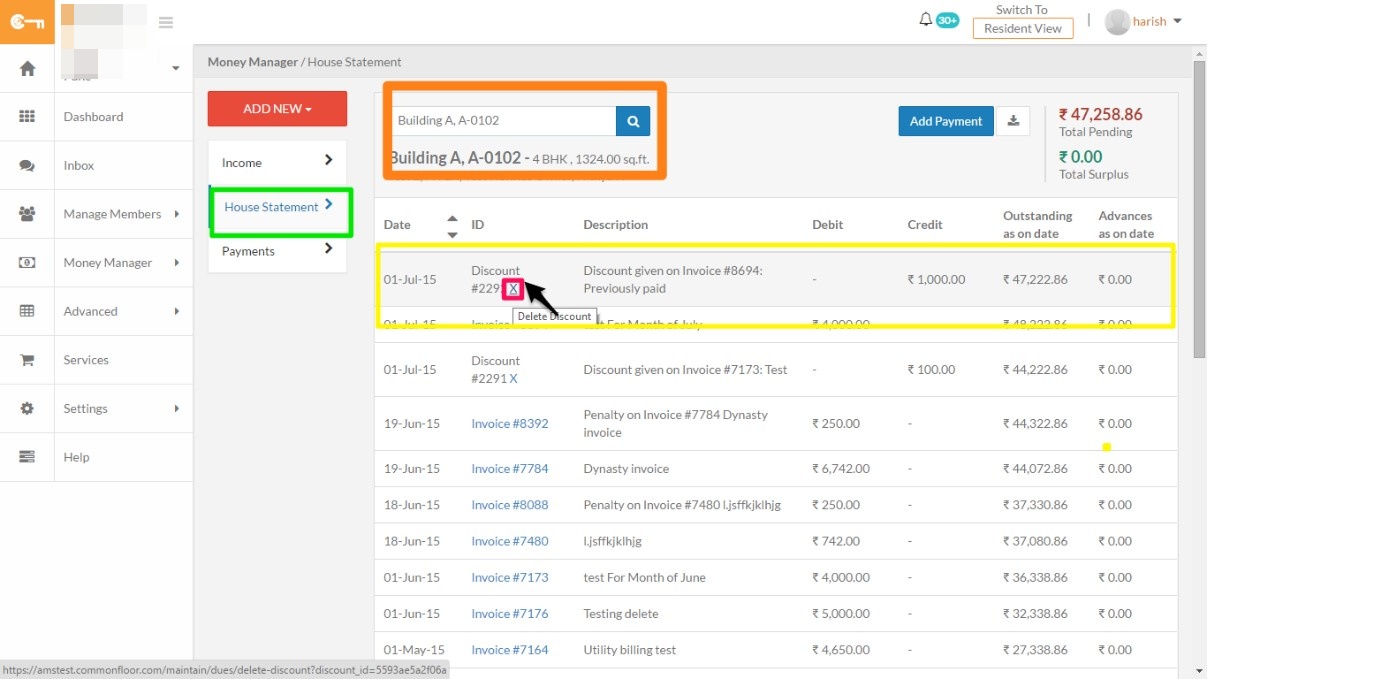Click the Services shopping cart icon
Screen dimensions: 1374x679
coord(27,360)
